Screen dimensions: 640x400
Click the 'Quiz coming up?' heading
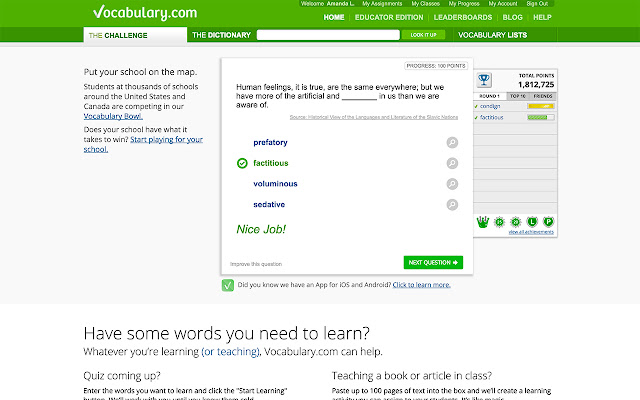click(122, 376)
